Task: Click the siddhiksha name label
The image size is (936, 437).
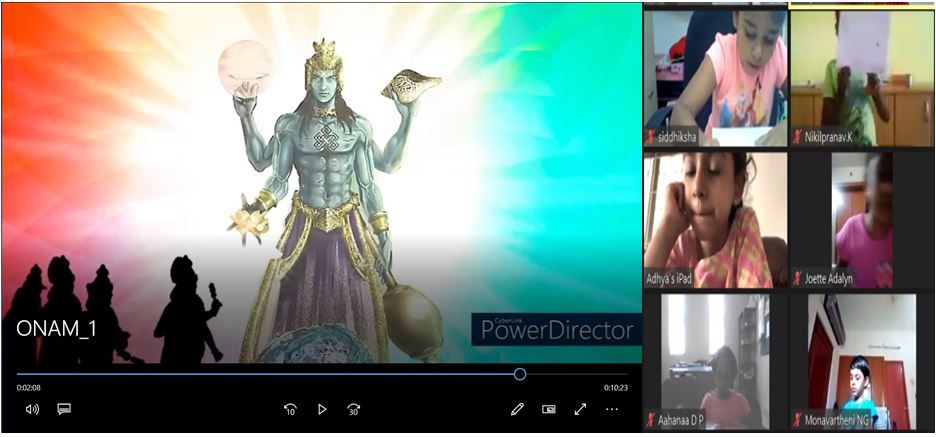Action: tap(678, 137)
